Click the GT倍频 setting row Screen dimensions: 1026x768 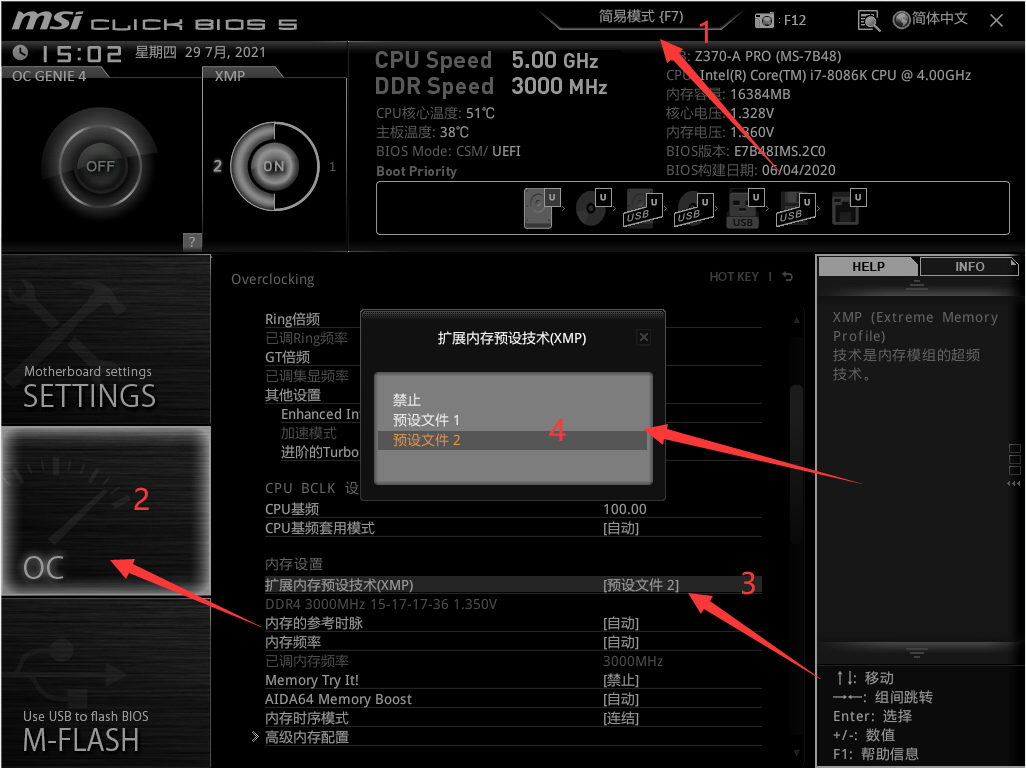pos(313,357)
